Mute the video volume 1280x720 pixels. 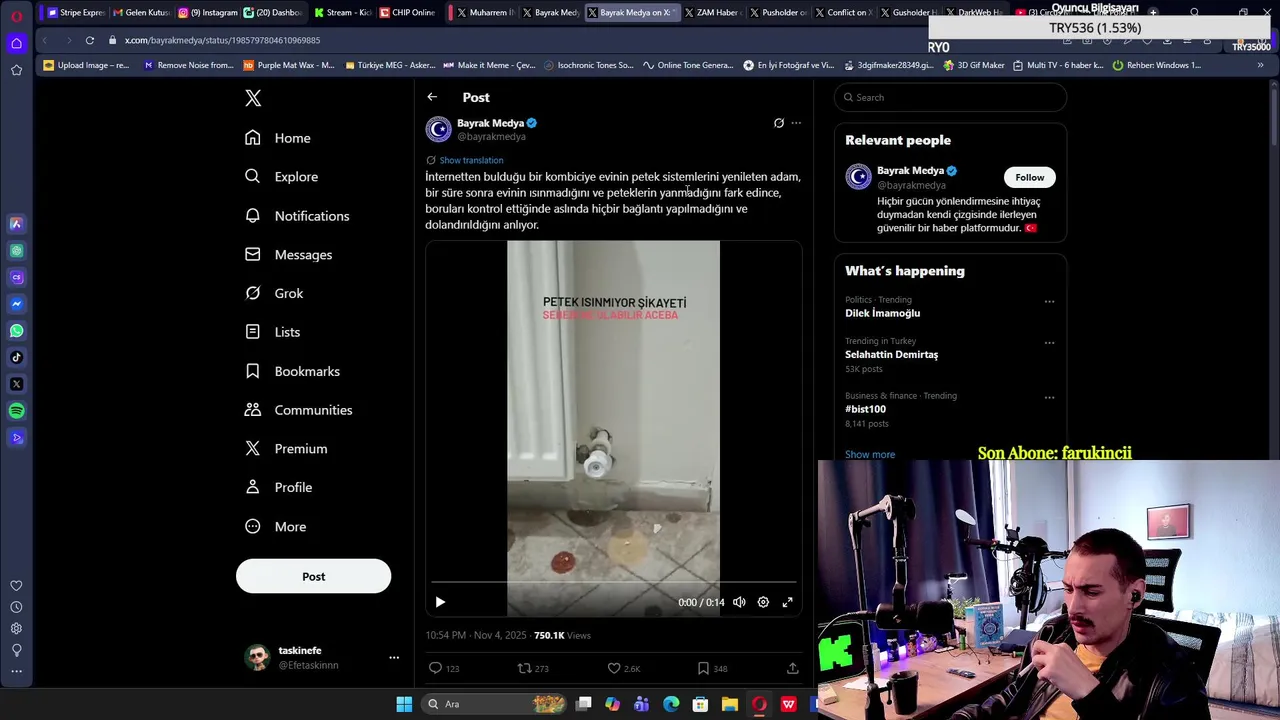pyautogui.click(x=739, y=602)
